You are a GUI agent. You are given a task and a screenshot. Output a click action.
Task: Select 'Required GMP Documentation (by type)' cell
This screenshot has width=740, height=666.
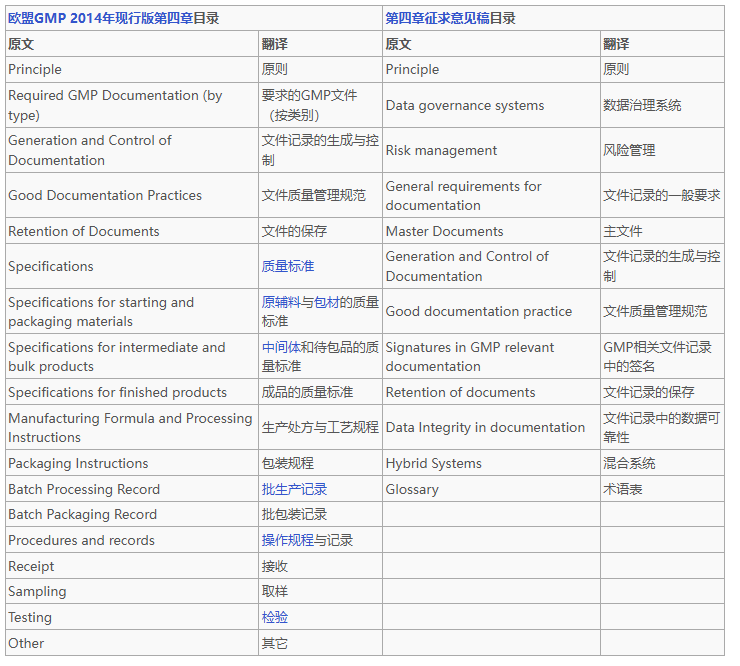(132, 105)
